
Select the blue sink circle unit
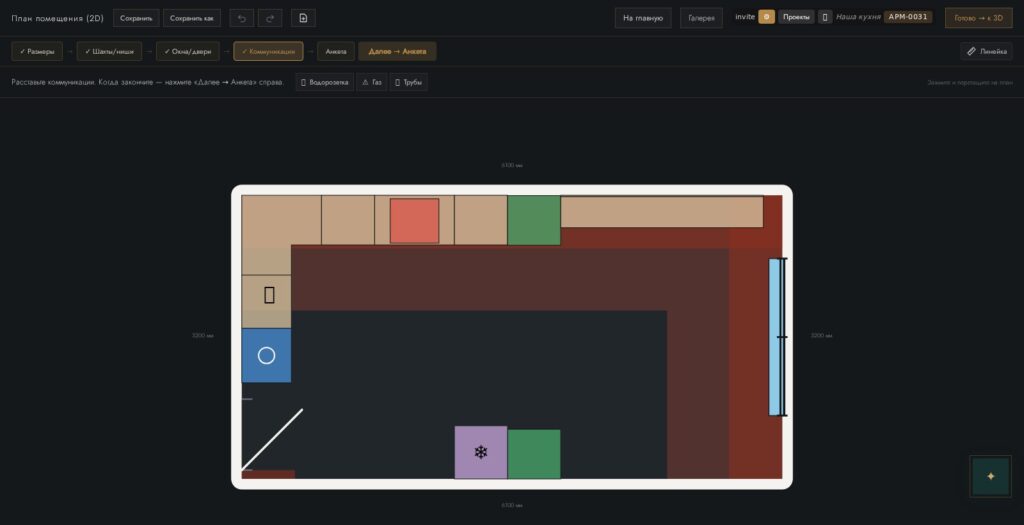(266, 355)
